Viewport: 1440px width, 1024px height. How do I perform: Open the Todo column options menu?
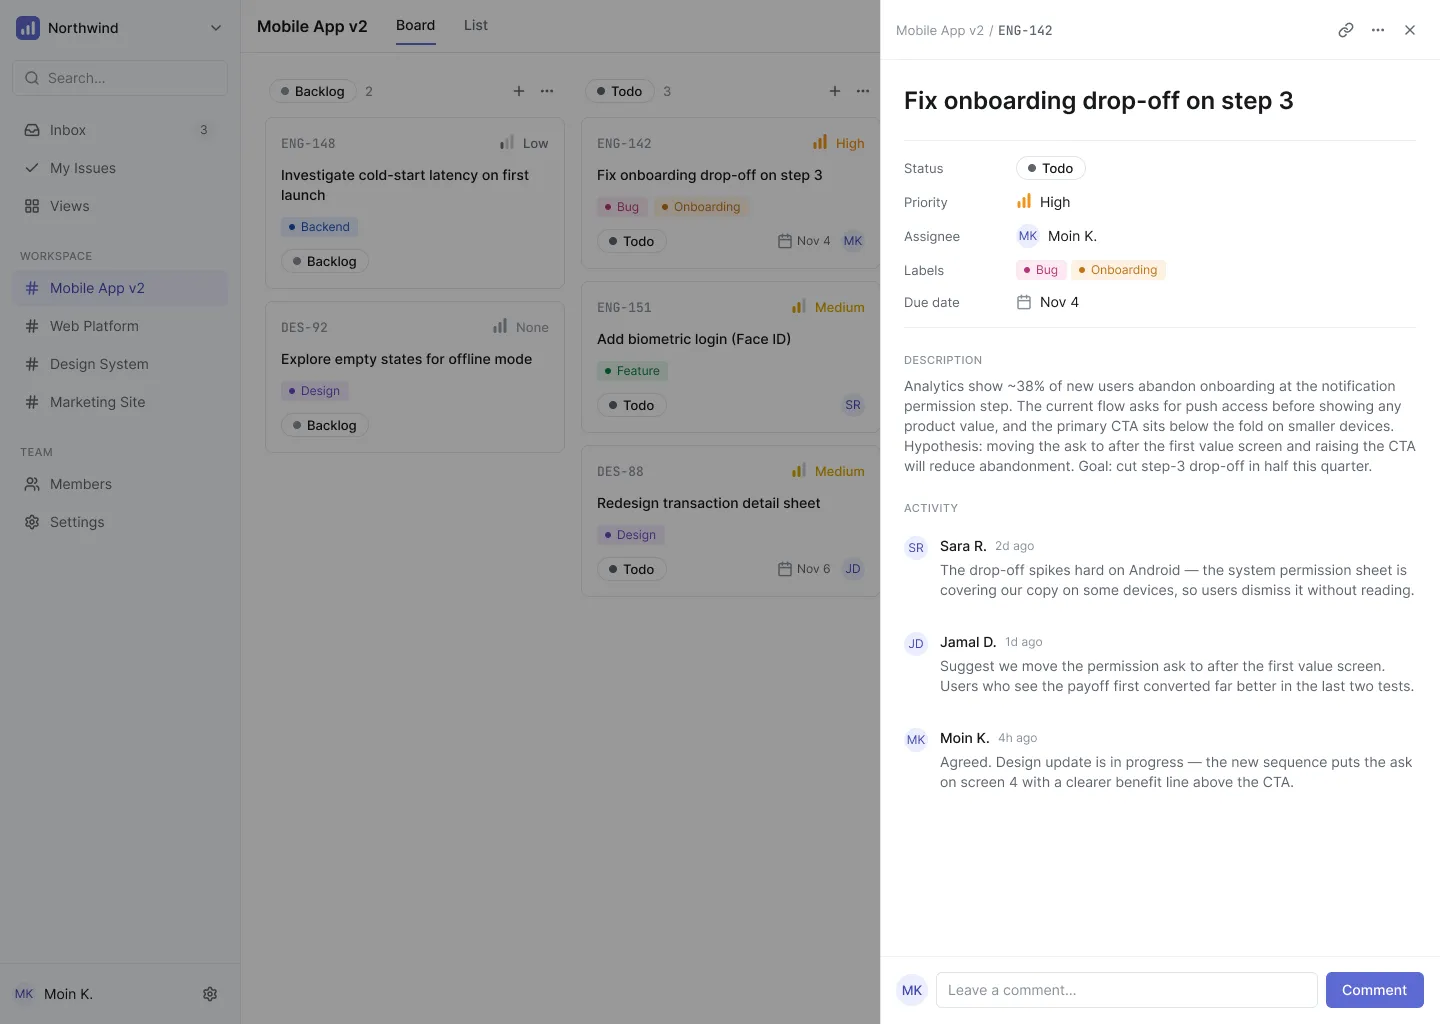tap(863, 91)
